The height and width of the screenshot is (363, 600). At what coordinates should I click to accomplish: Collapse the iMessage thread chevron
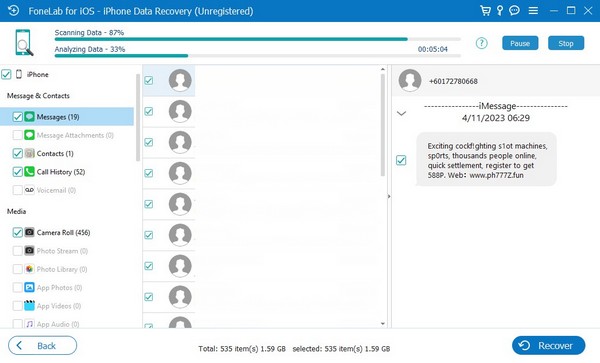click(x=401, y=113)
